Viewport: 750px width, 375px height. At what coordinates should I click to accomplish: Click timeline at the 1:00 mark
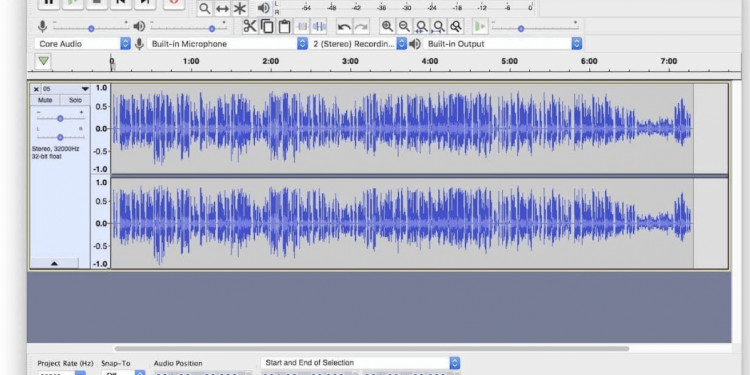(x=191, y=61)
